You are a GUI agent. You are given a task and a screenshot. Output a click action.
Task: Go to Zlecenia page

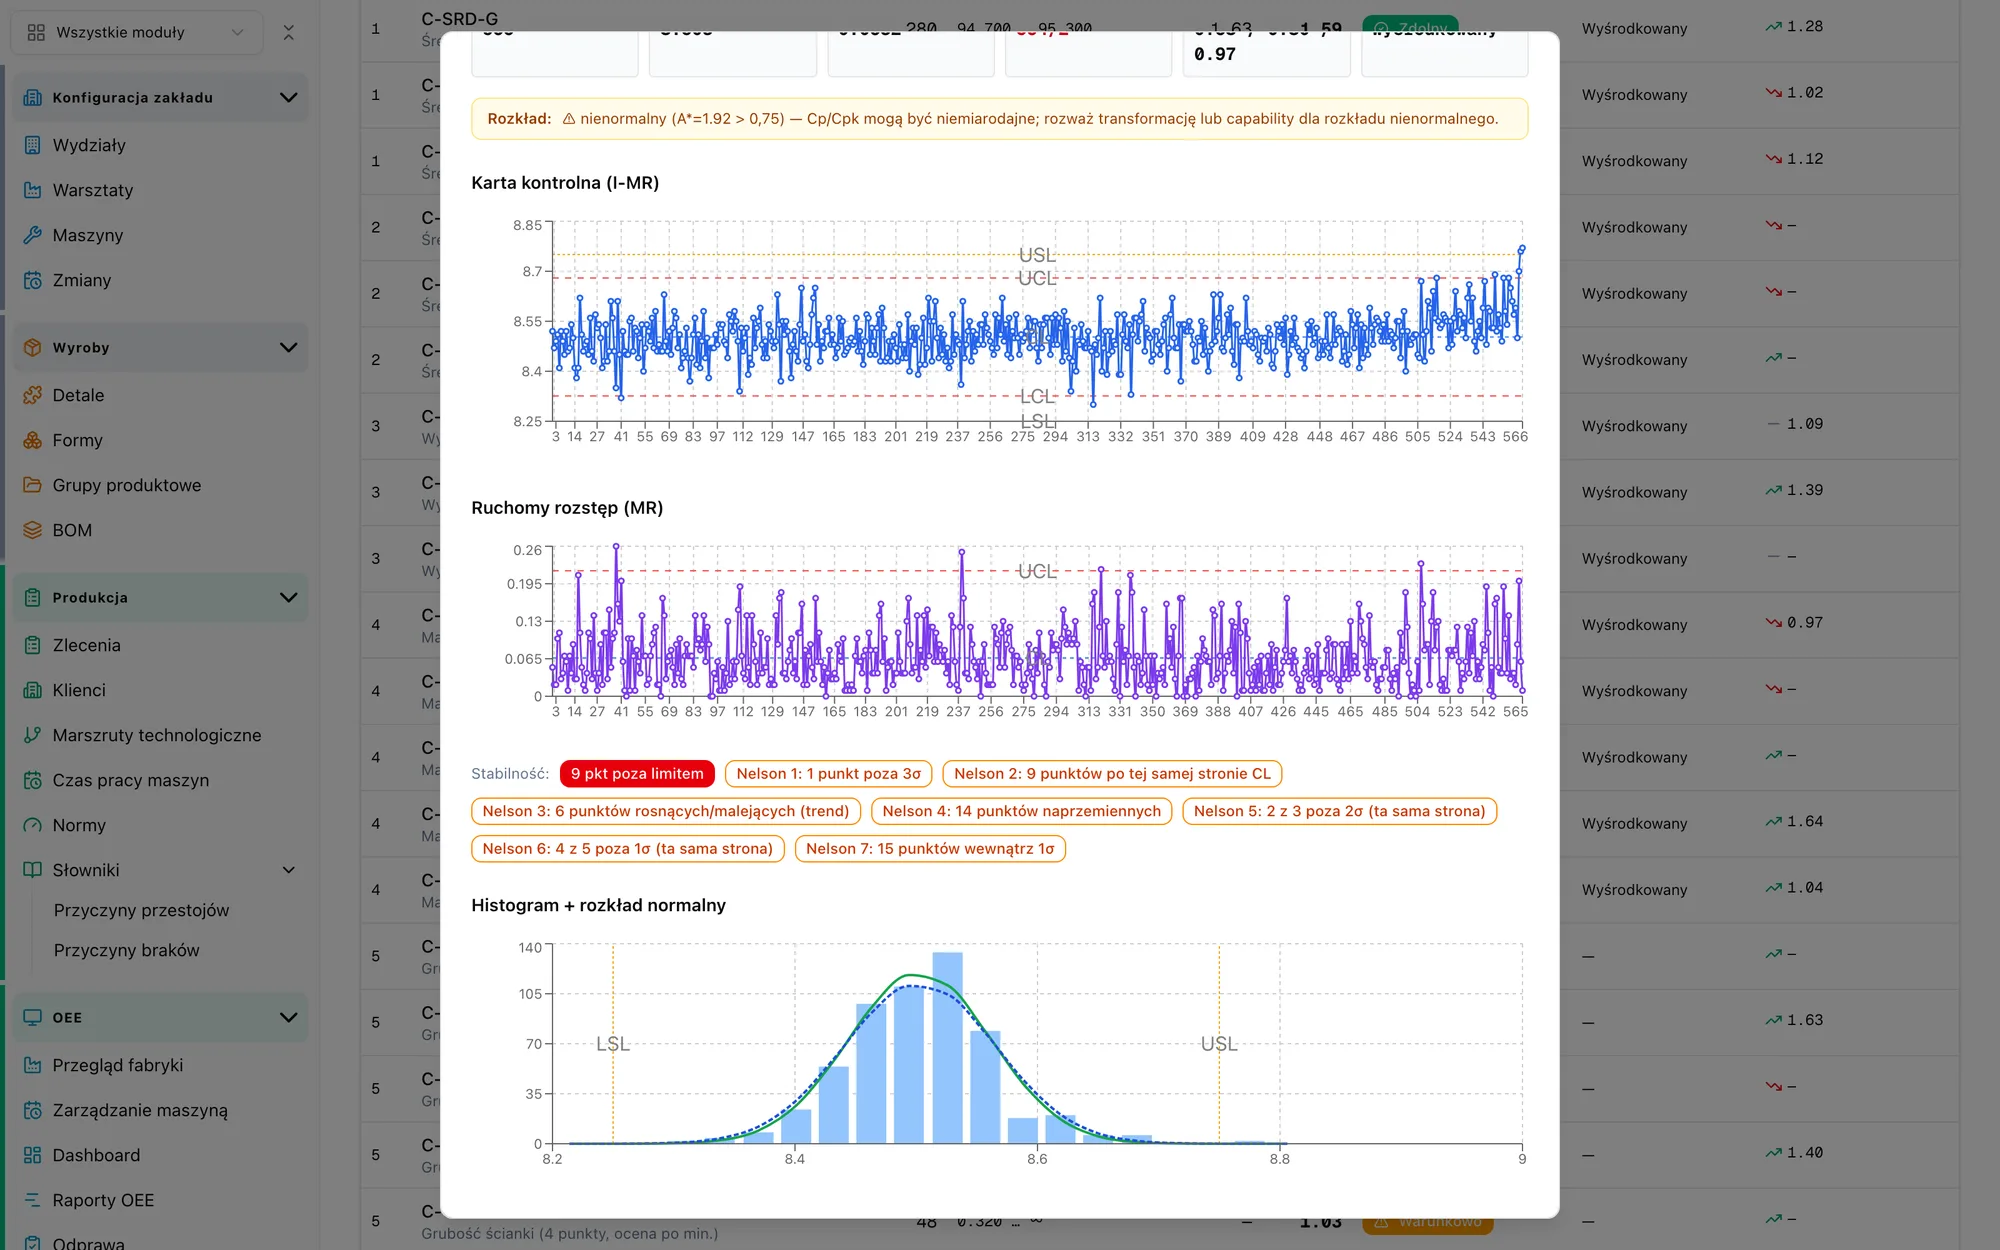pyautogui.click(x=86, y=645)
